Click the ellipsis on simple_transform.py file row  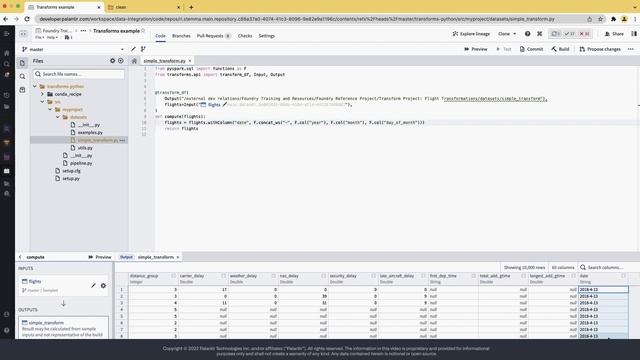[x=122, y=140]
